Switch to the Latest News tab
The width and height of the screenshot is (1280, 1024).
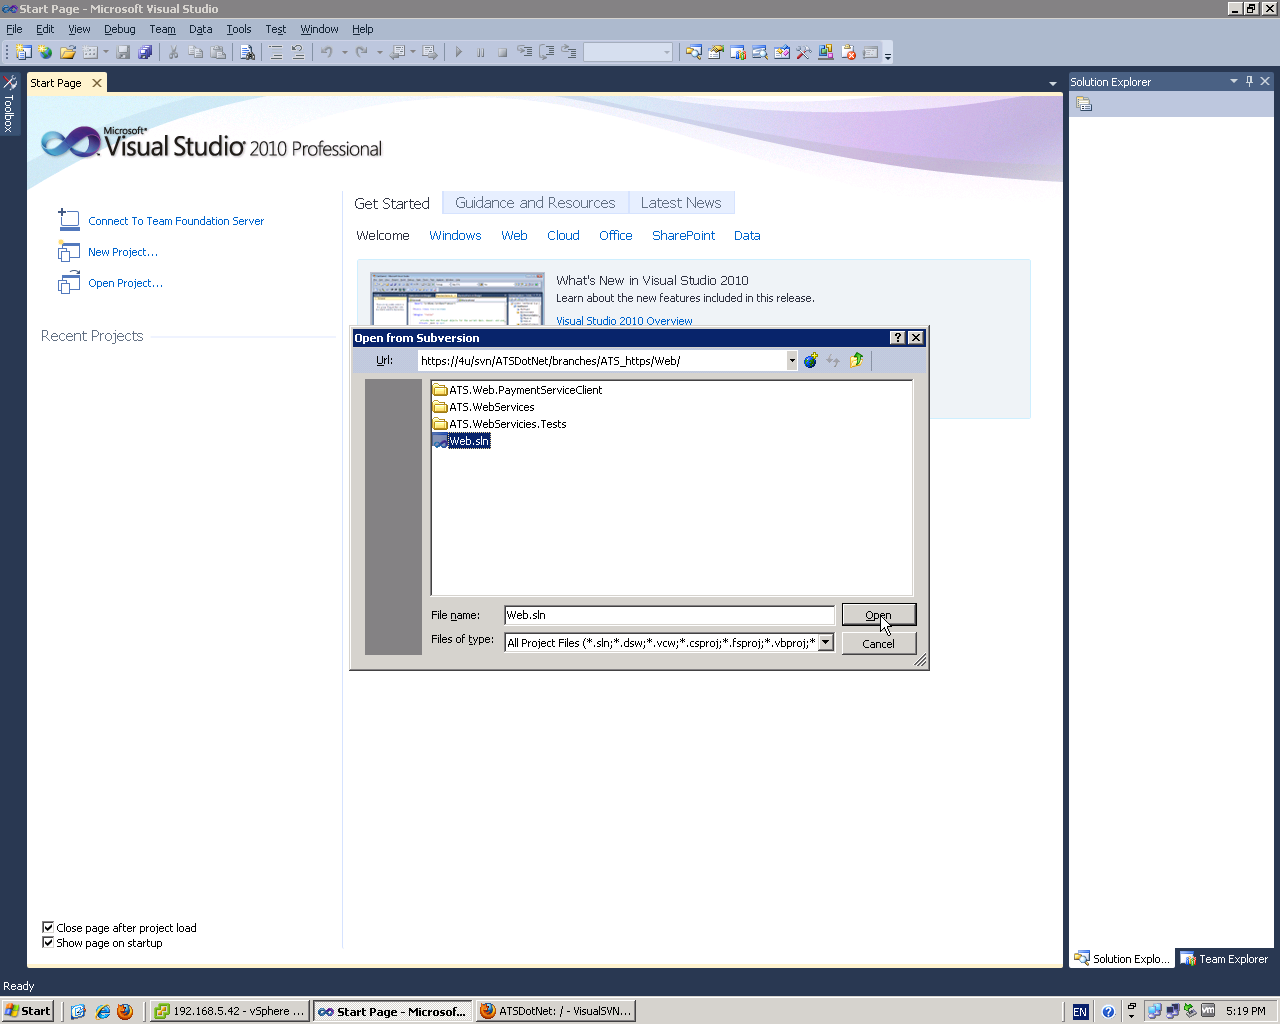click(x=681, y=203)
